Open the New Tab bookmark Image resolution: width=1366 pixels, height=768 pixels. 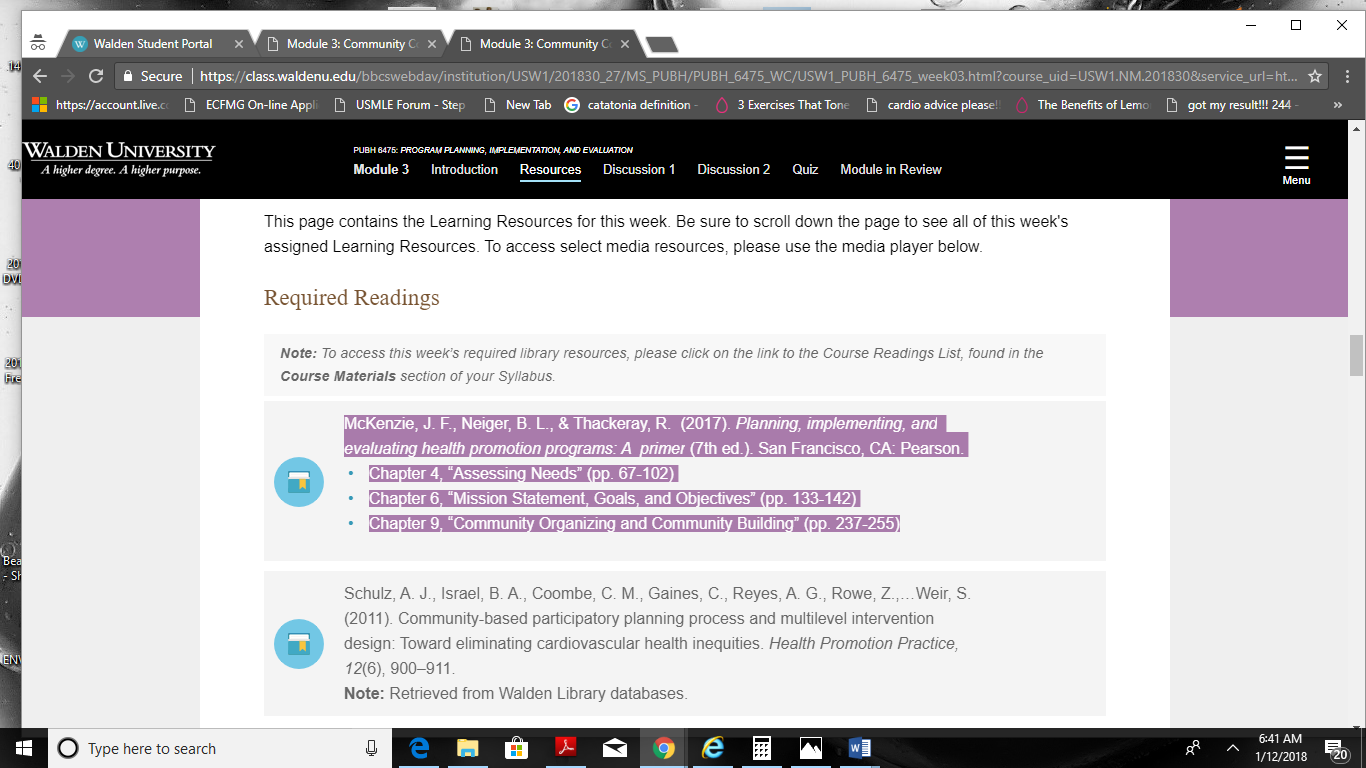(x=518, y=104)
